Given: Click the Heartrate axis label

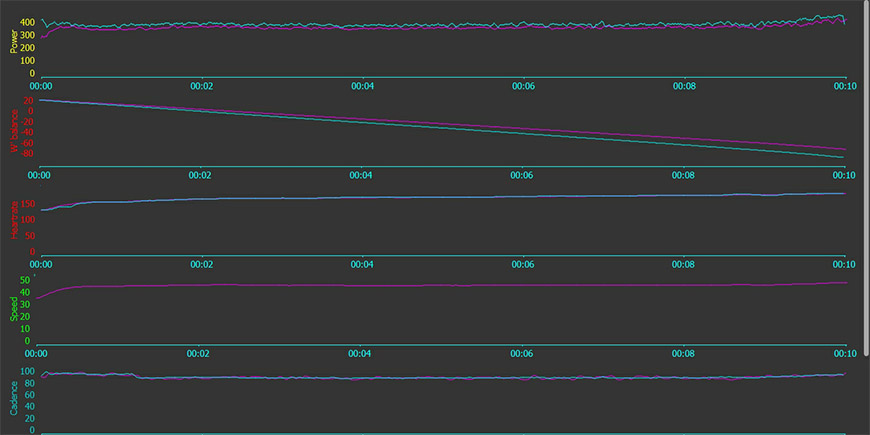Looking at the screenshot, I should click(14, 218).
